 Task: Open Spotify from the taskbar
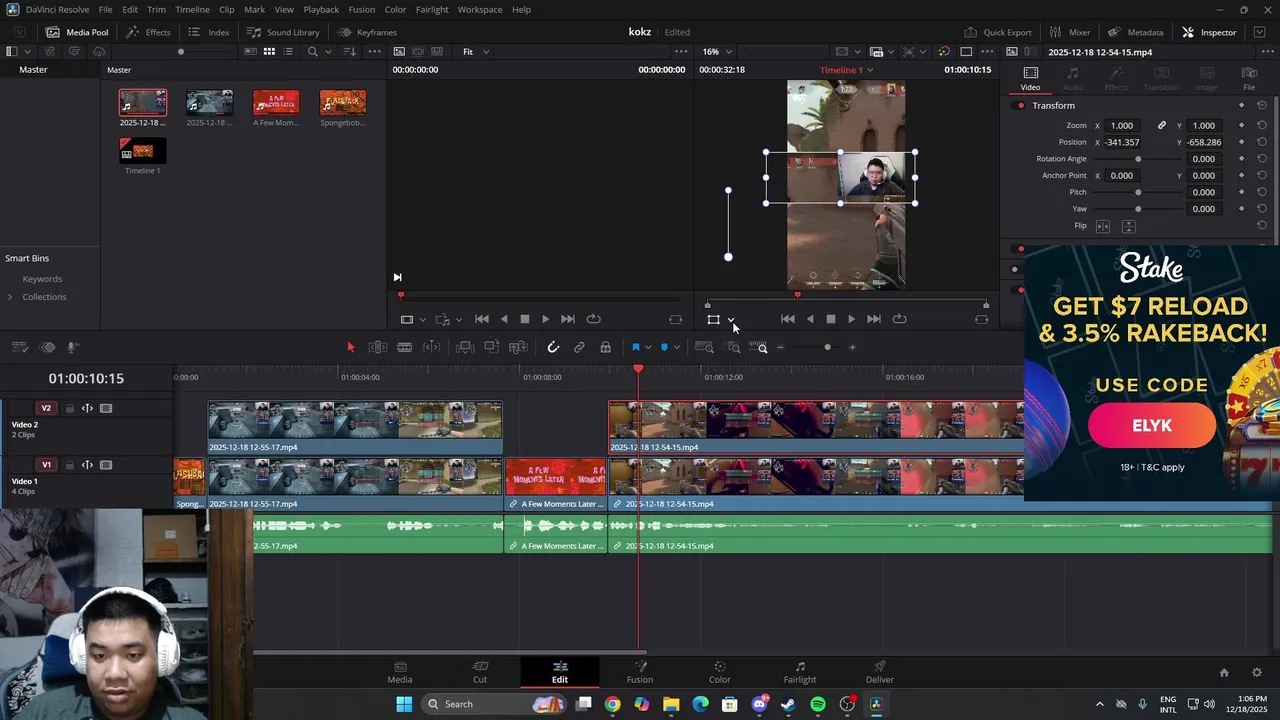click(x=818, y=704)
